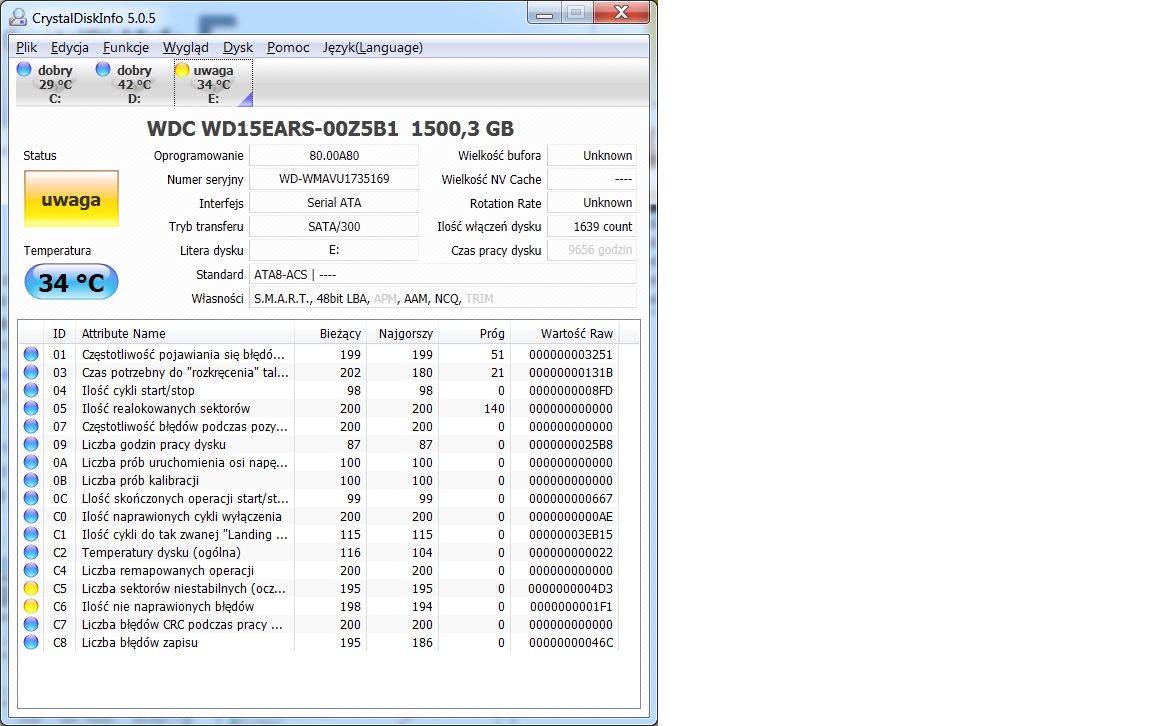This screenshot has width=1152, height=726.
Task: Select the Temperatury dysku (ogólna) row
Action: point(320,553)
